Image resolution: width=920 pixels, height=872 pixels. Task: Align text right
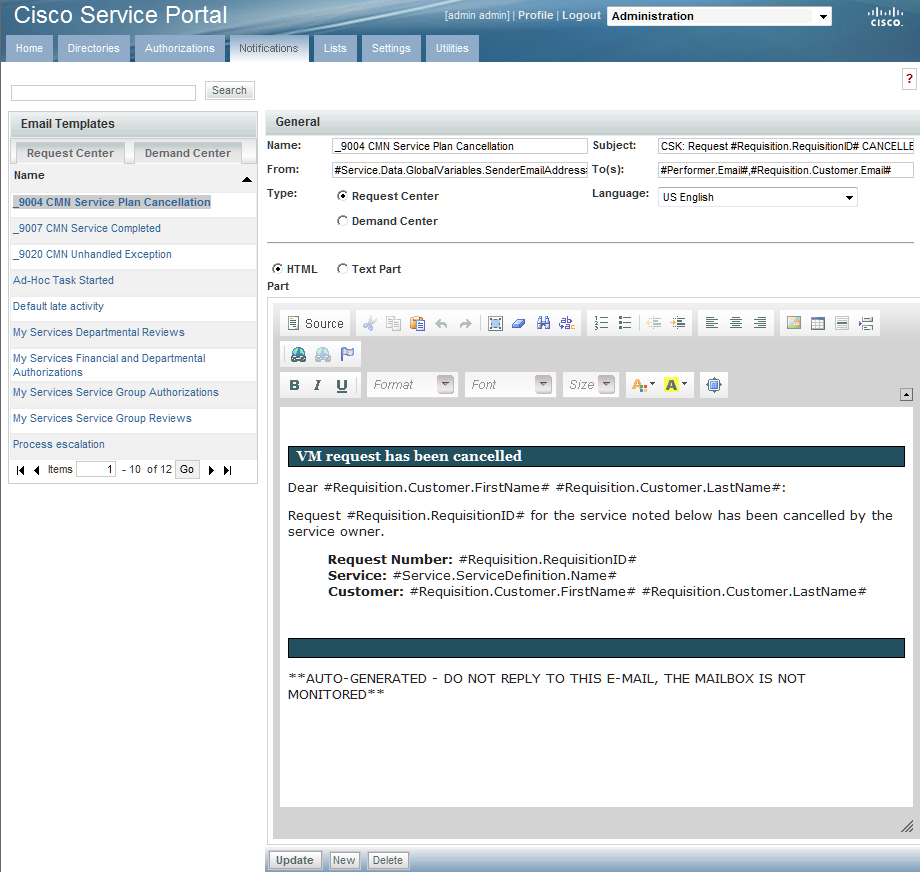click(x=760, y=323)
